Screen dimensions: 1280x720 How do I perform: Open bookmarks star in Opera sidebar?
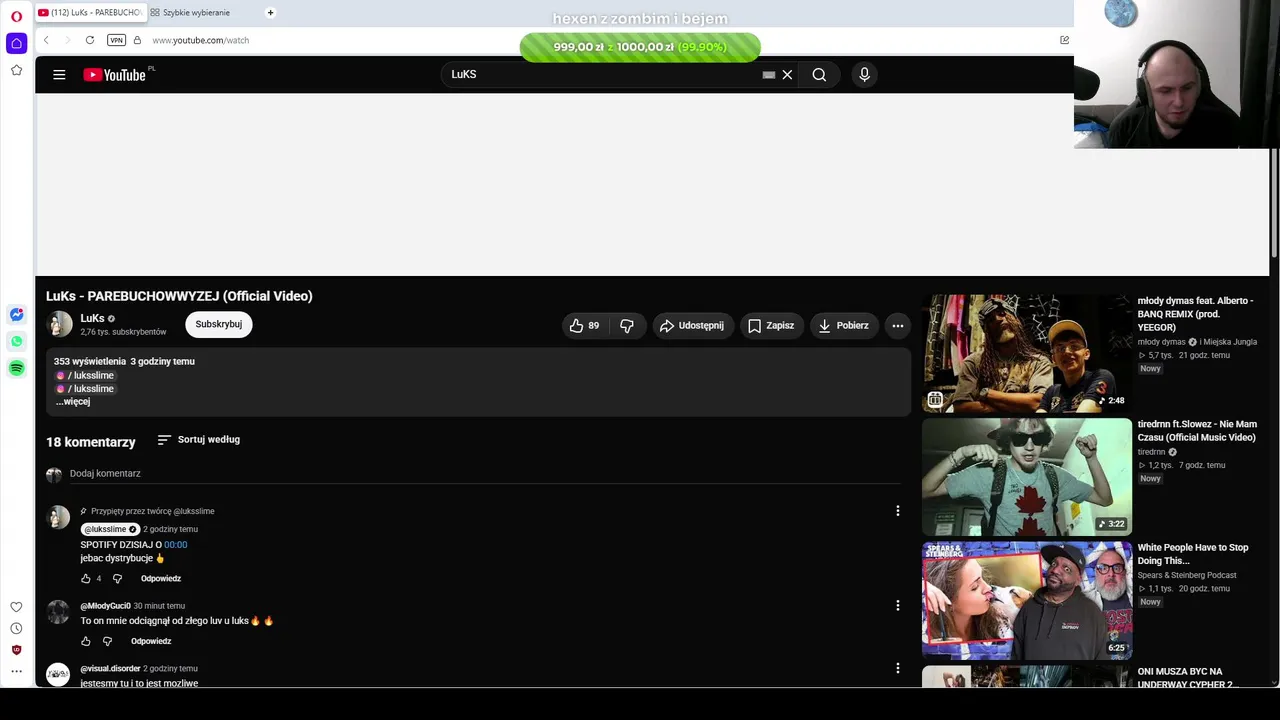tap(16, 70)
